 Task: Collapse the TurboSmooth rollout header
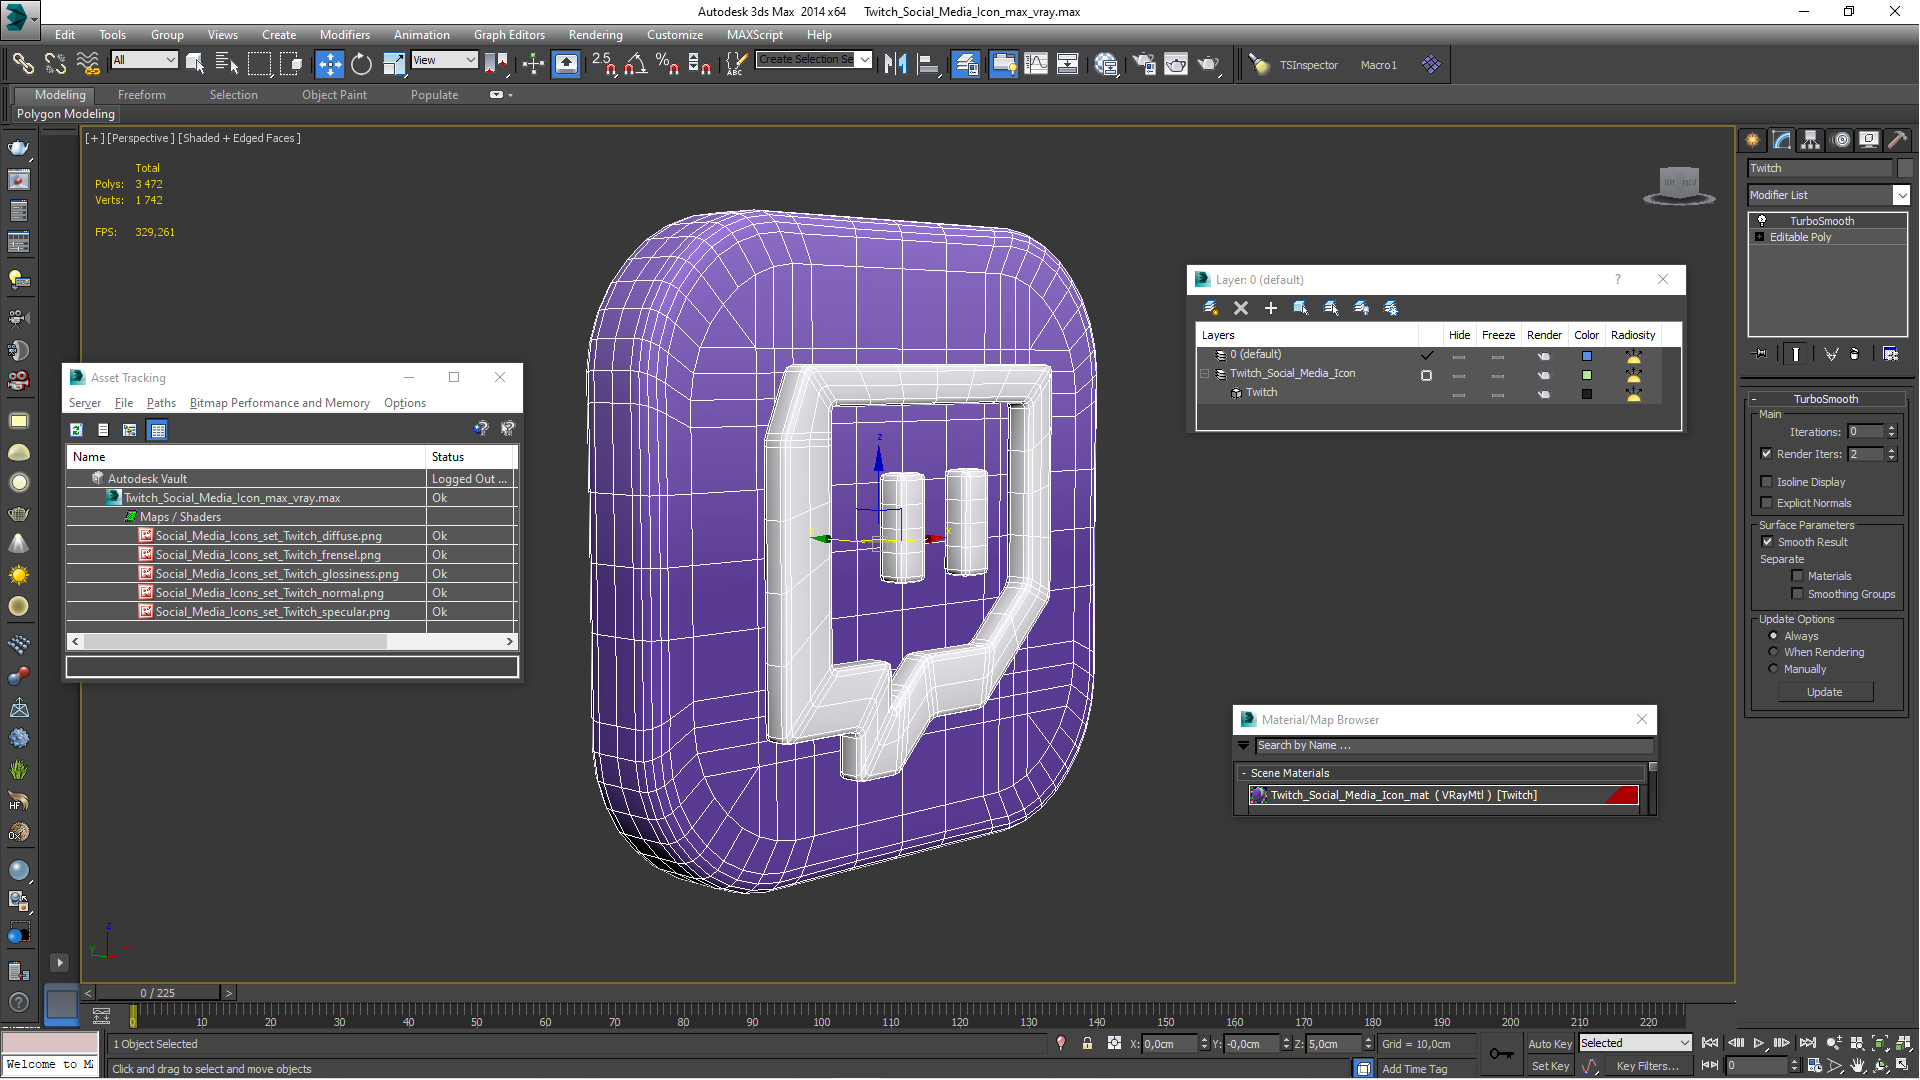click(1825, 399)
